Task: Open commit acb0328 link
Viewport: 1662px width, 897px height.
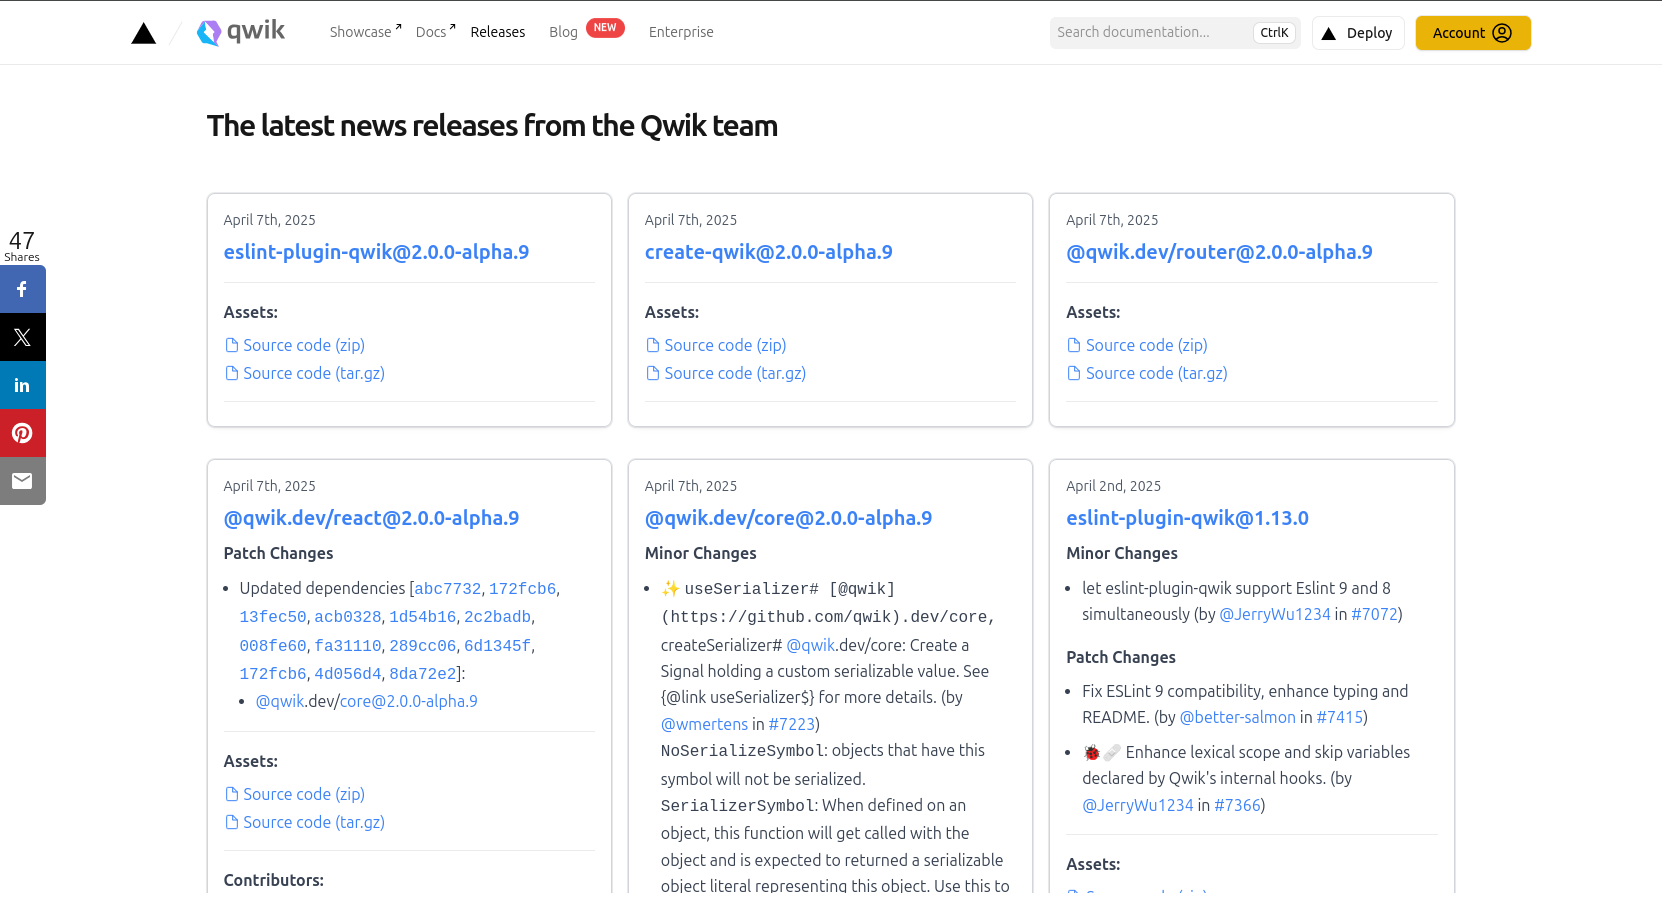Action: tap(348, 617)
